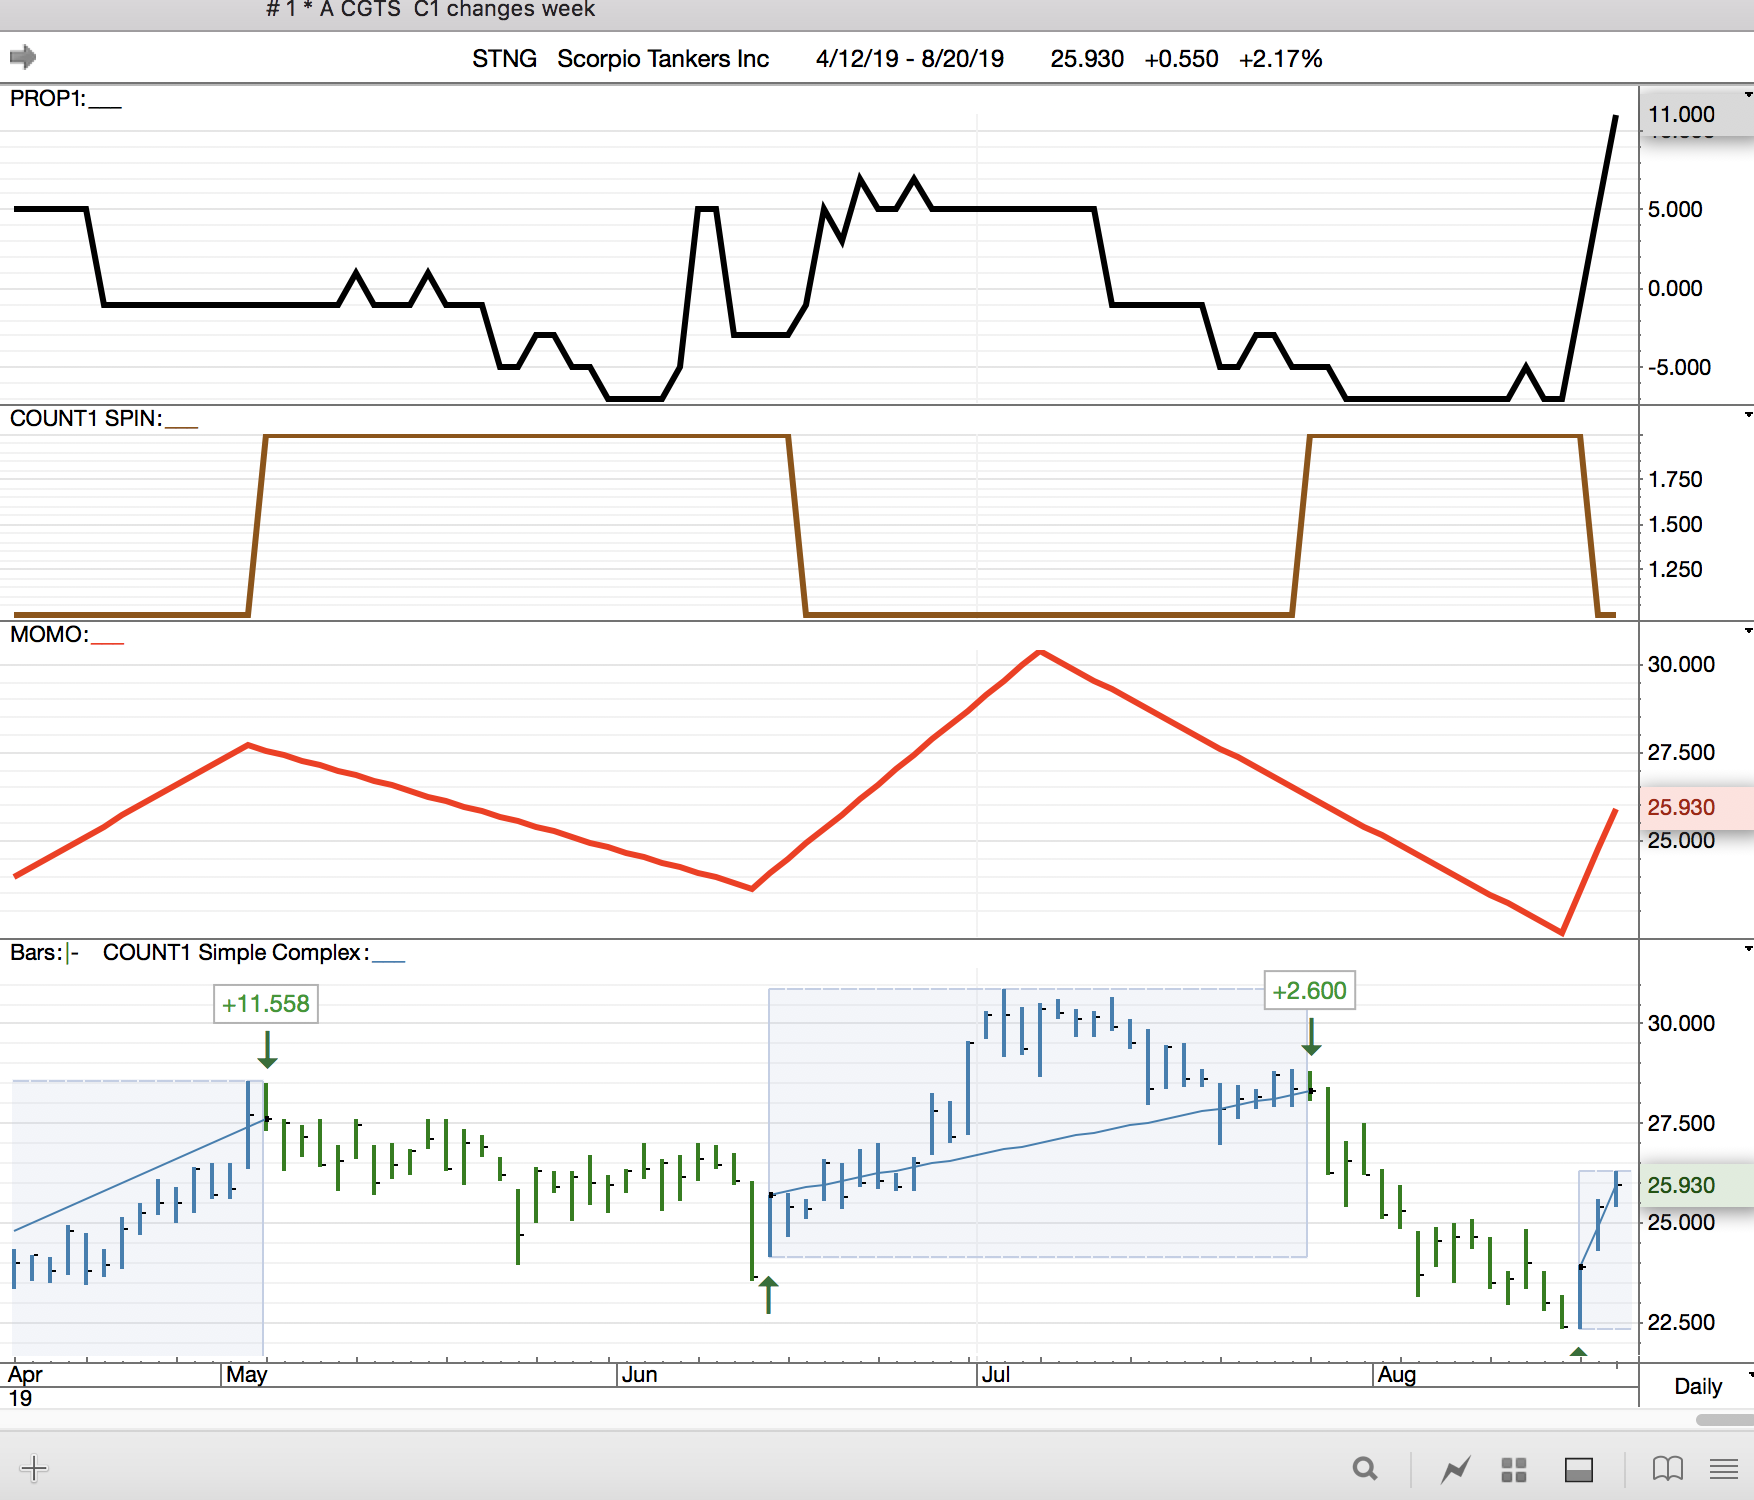Open the price pane options triangle

(1748, 948)
